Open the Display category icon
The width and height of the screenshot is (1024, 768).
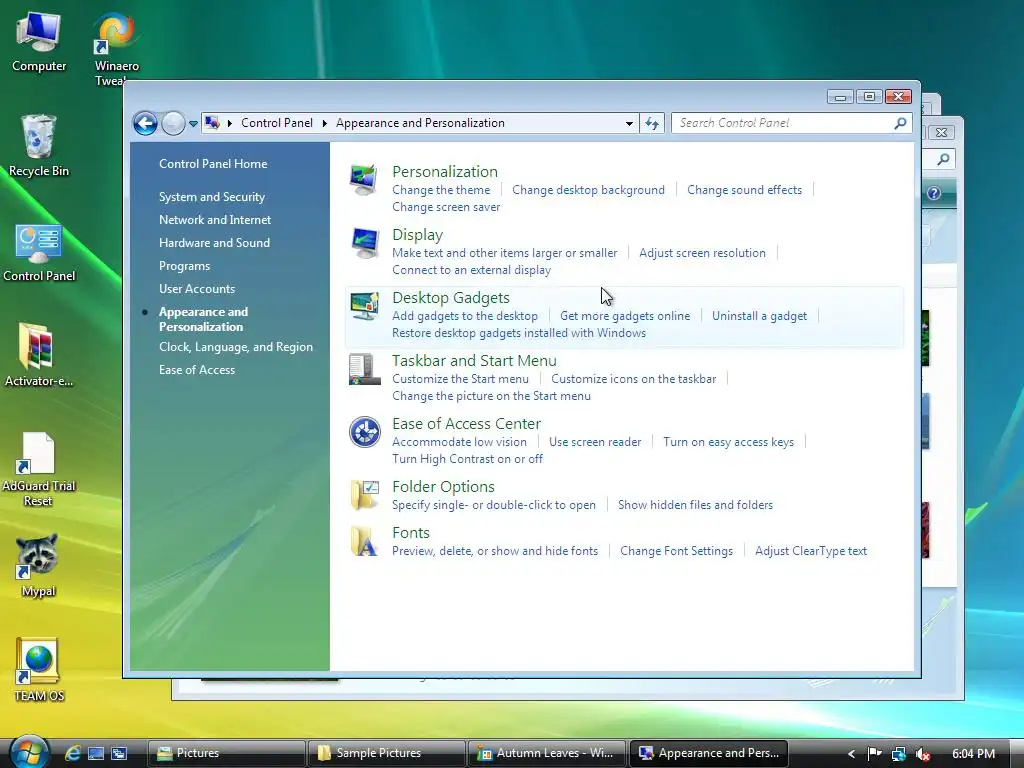pyautogui.click(x=364, y=242)
